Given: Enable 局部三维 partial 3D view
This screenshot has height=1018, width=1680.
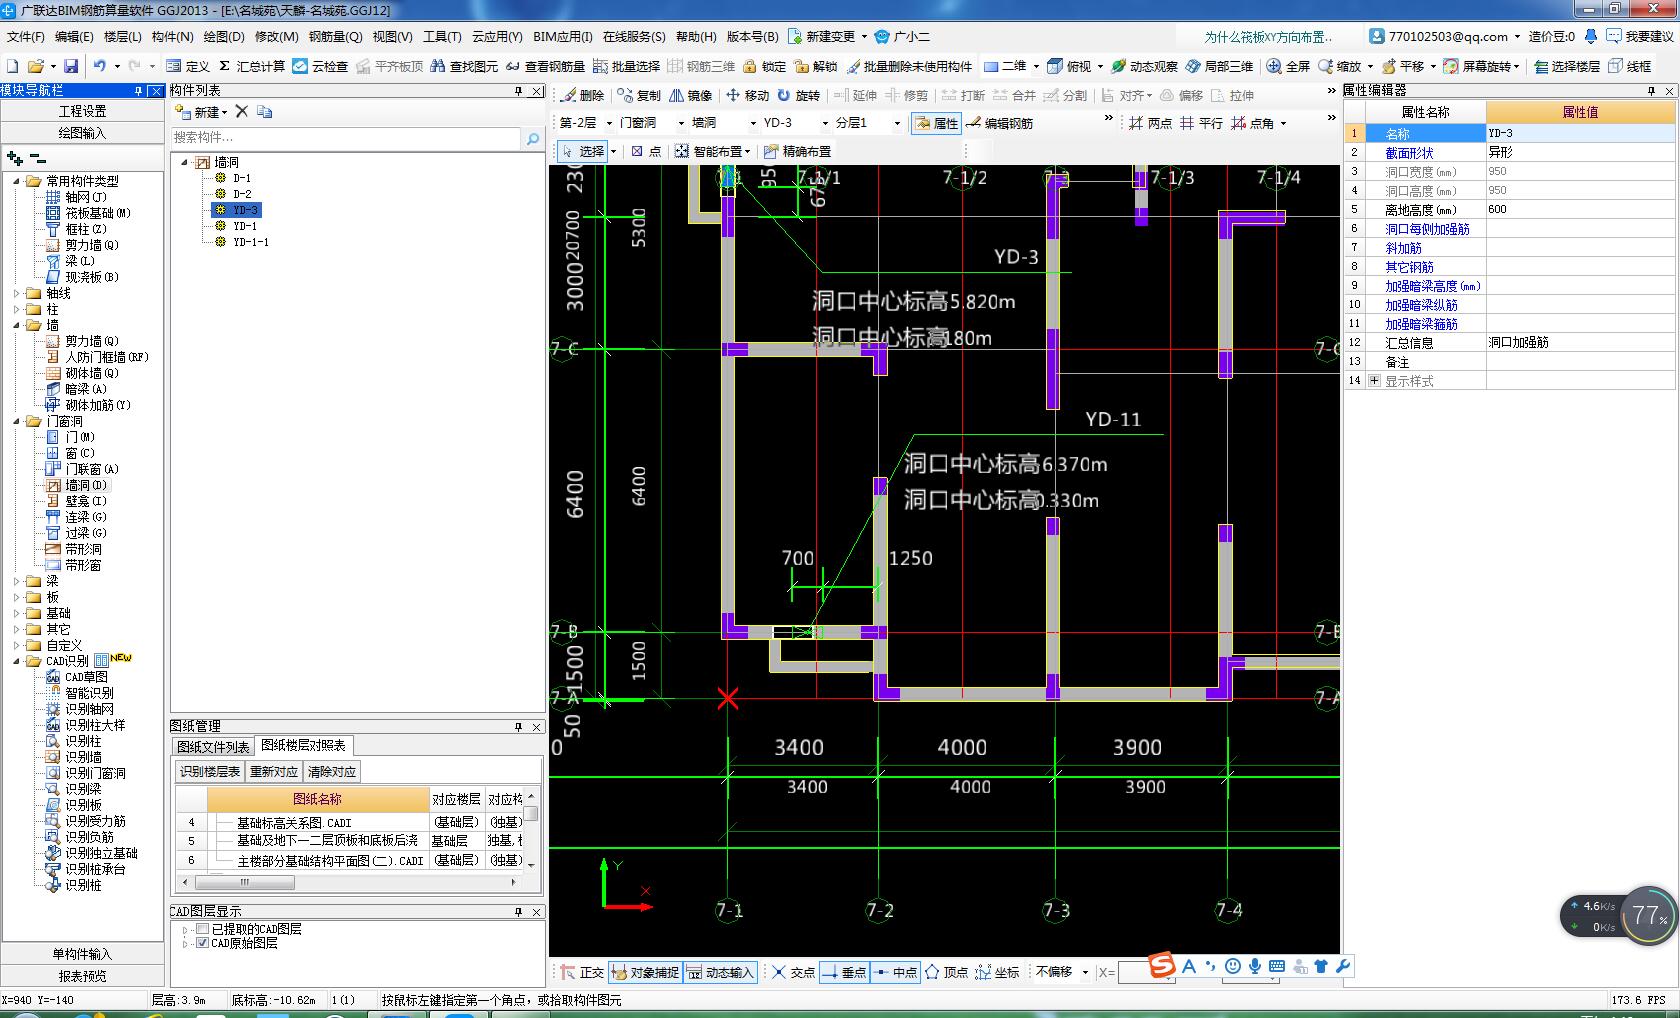Looking at the screenshot, I should [1219, 66].
